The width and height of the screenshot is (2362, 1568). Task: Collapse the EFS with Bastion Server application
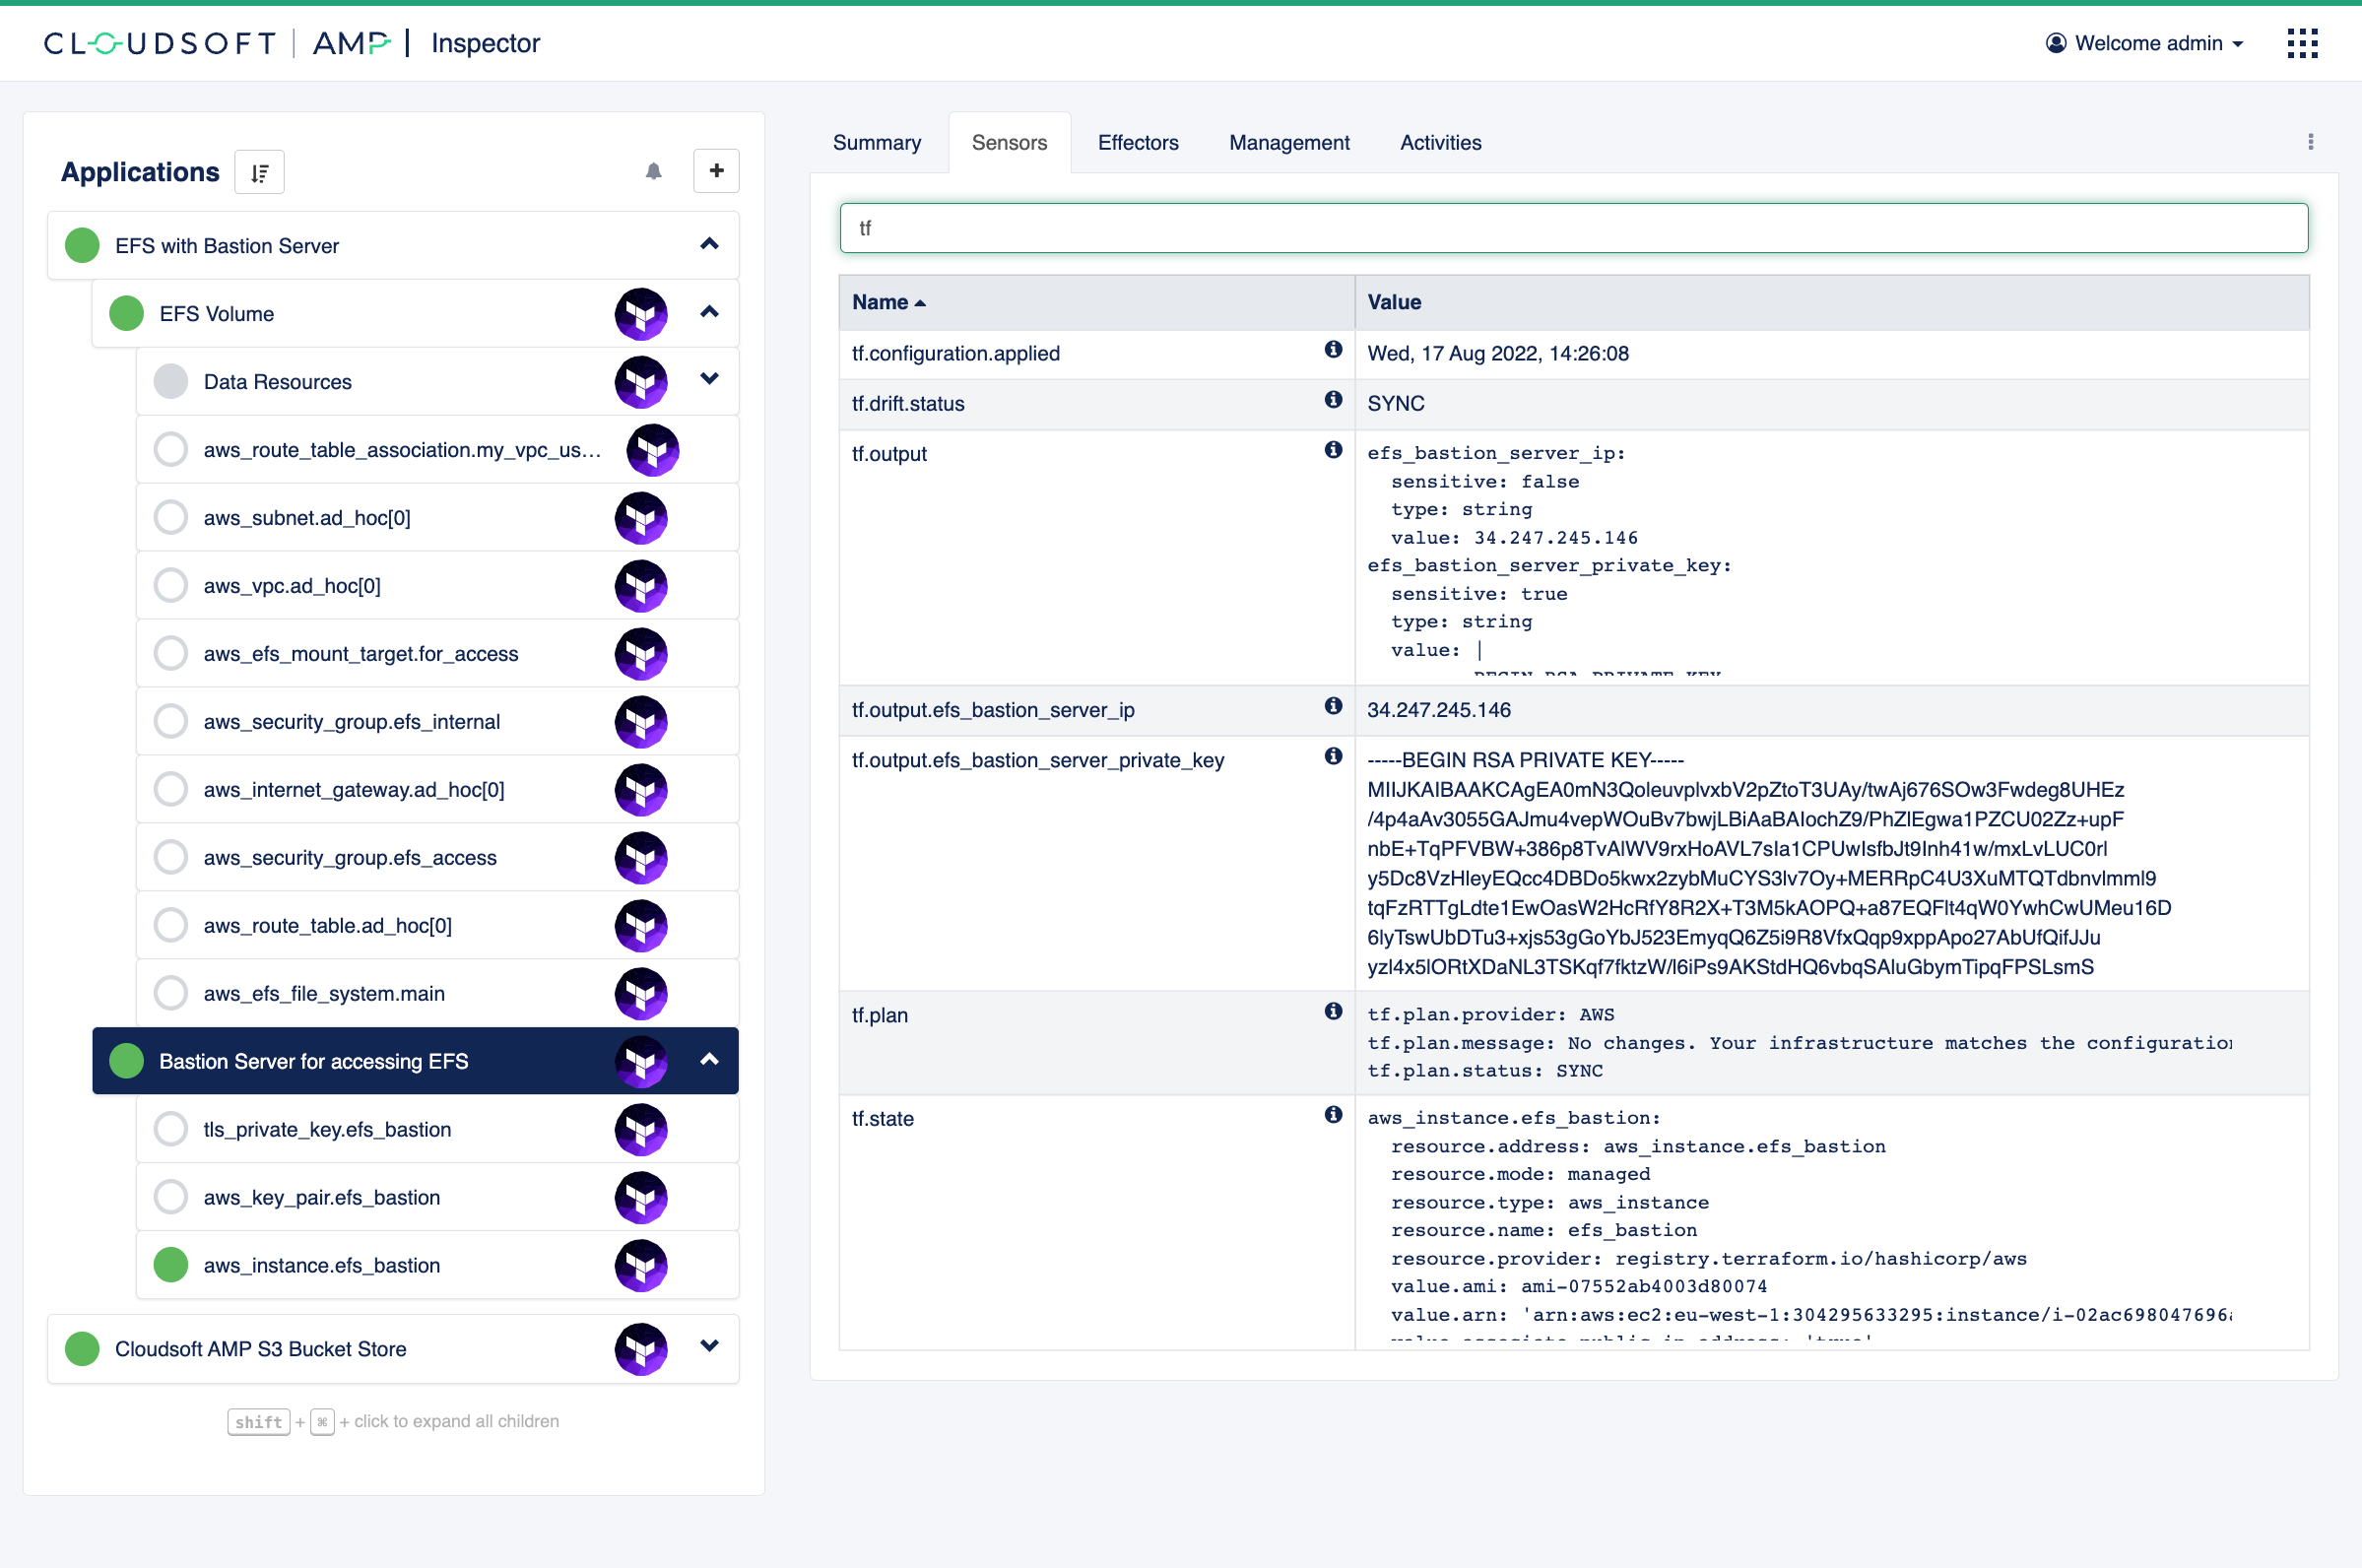709,244
